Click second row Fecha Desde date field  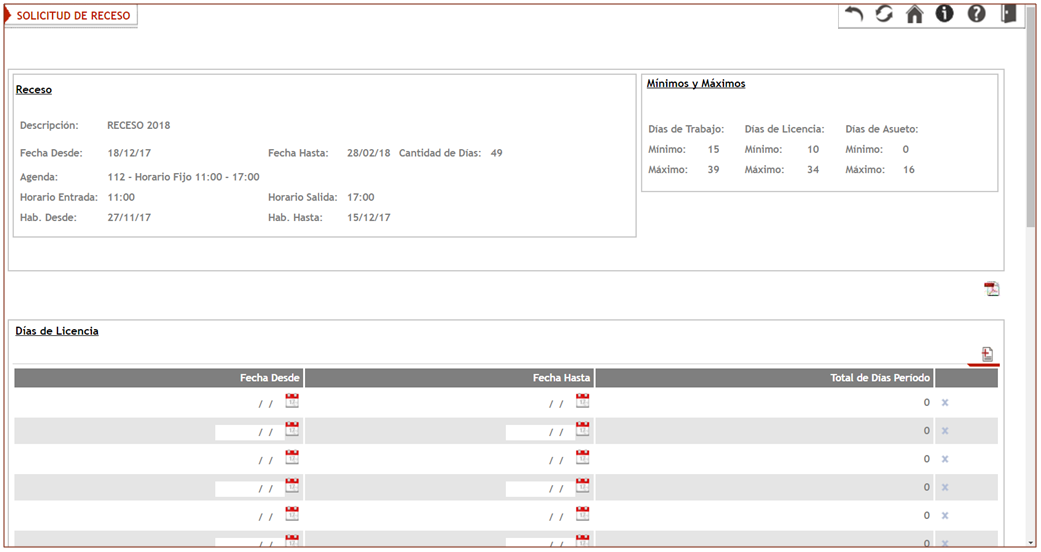[246, 432]
